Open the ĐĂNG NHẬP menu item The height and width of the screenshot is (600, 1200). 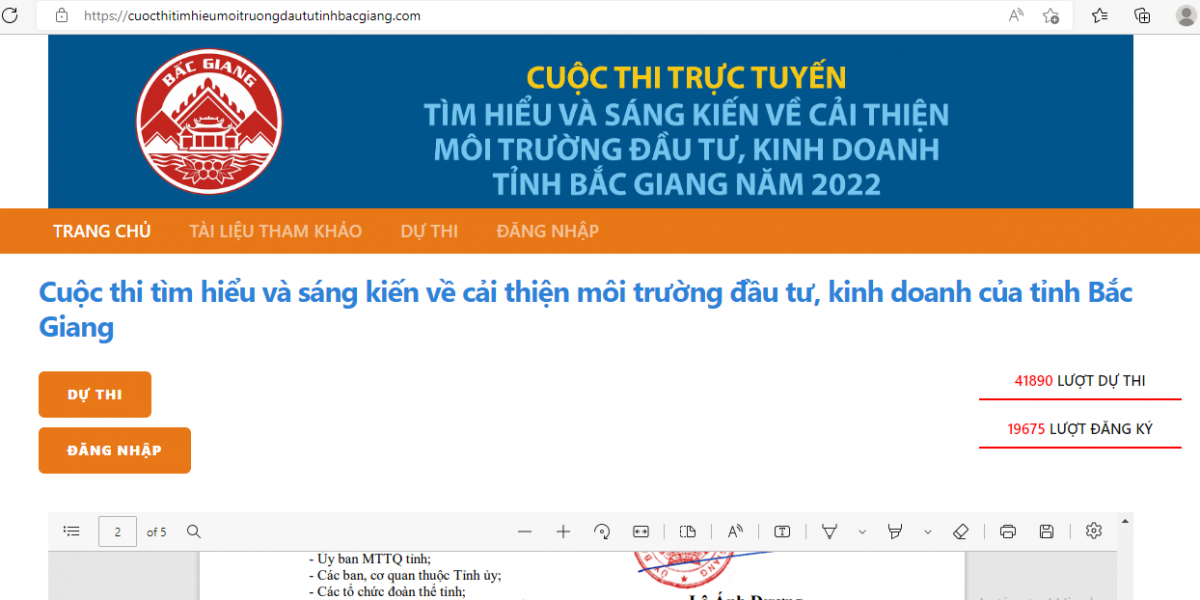click(547, 231)
